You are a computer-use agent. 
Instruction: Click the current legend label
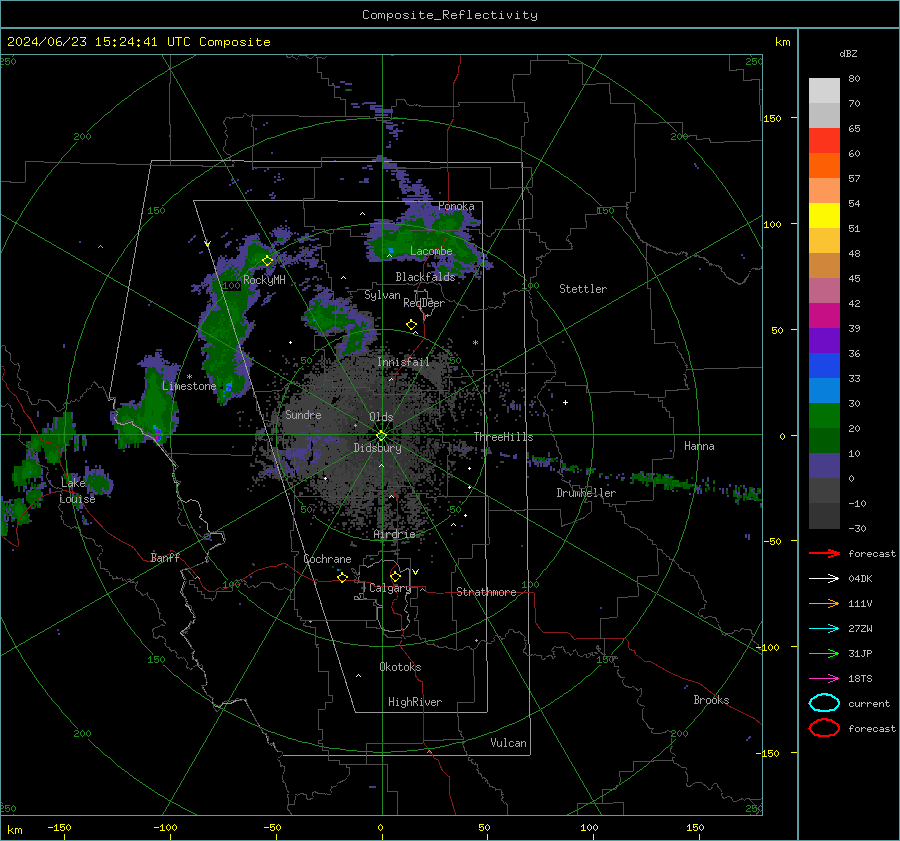[869, 703]
